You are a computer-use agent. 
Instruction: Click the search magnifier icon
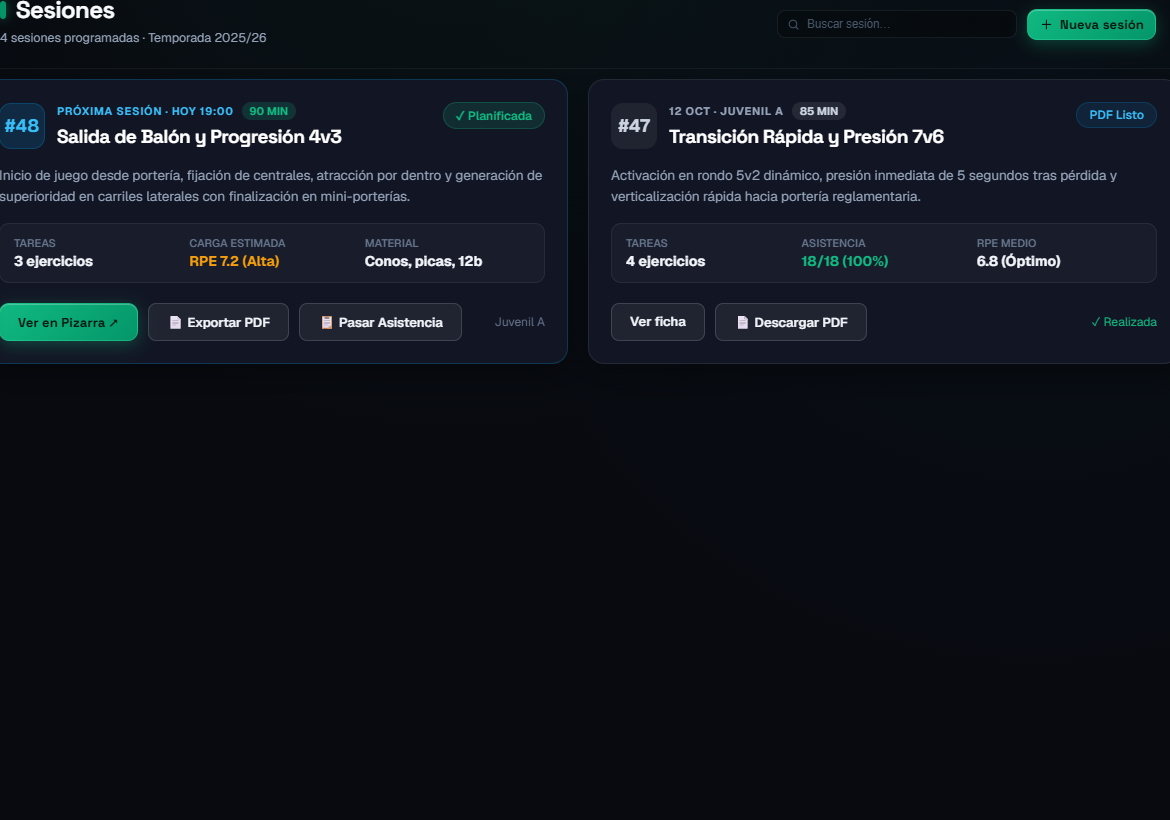[793, 25]
